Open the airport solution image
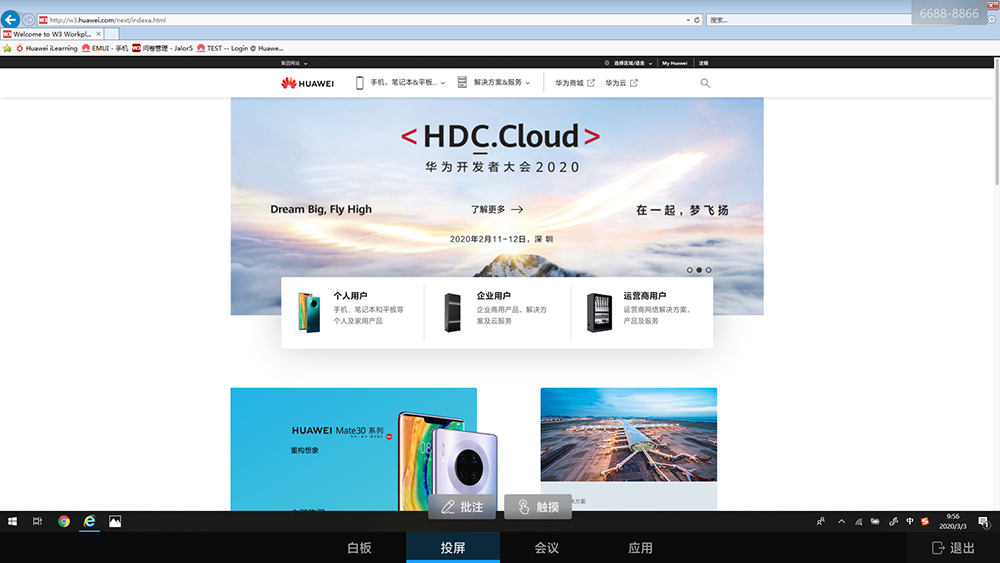The width and height of the screenshot is (1000, 563). point(628,434)
